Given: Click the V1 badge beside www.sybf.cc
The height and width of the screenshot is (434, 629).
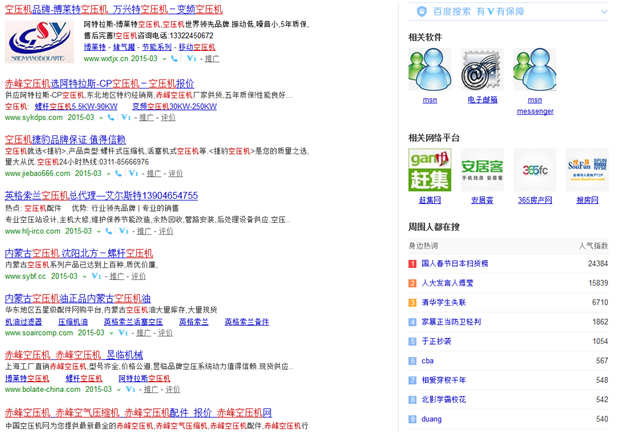Looking at the screenshot, I should coord(96,276).
